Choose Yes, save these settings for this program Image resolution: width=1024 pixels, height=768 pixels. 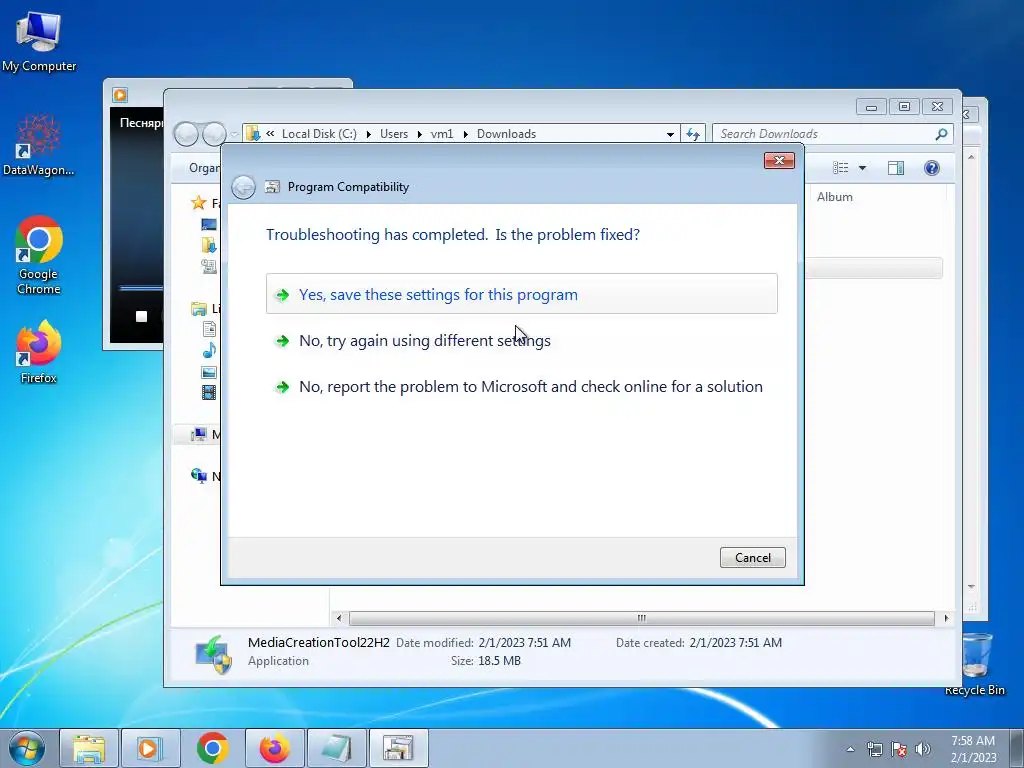(x=521, y=294)
